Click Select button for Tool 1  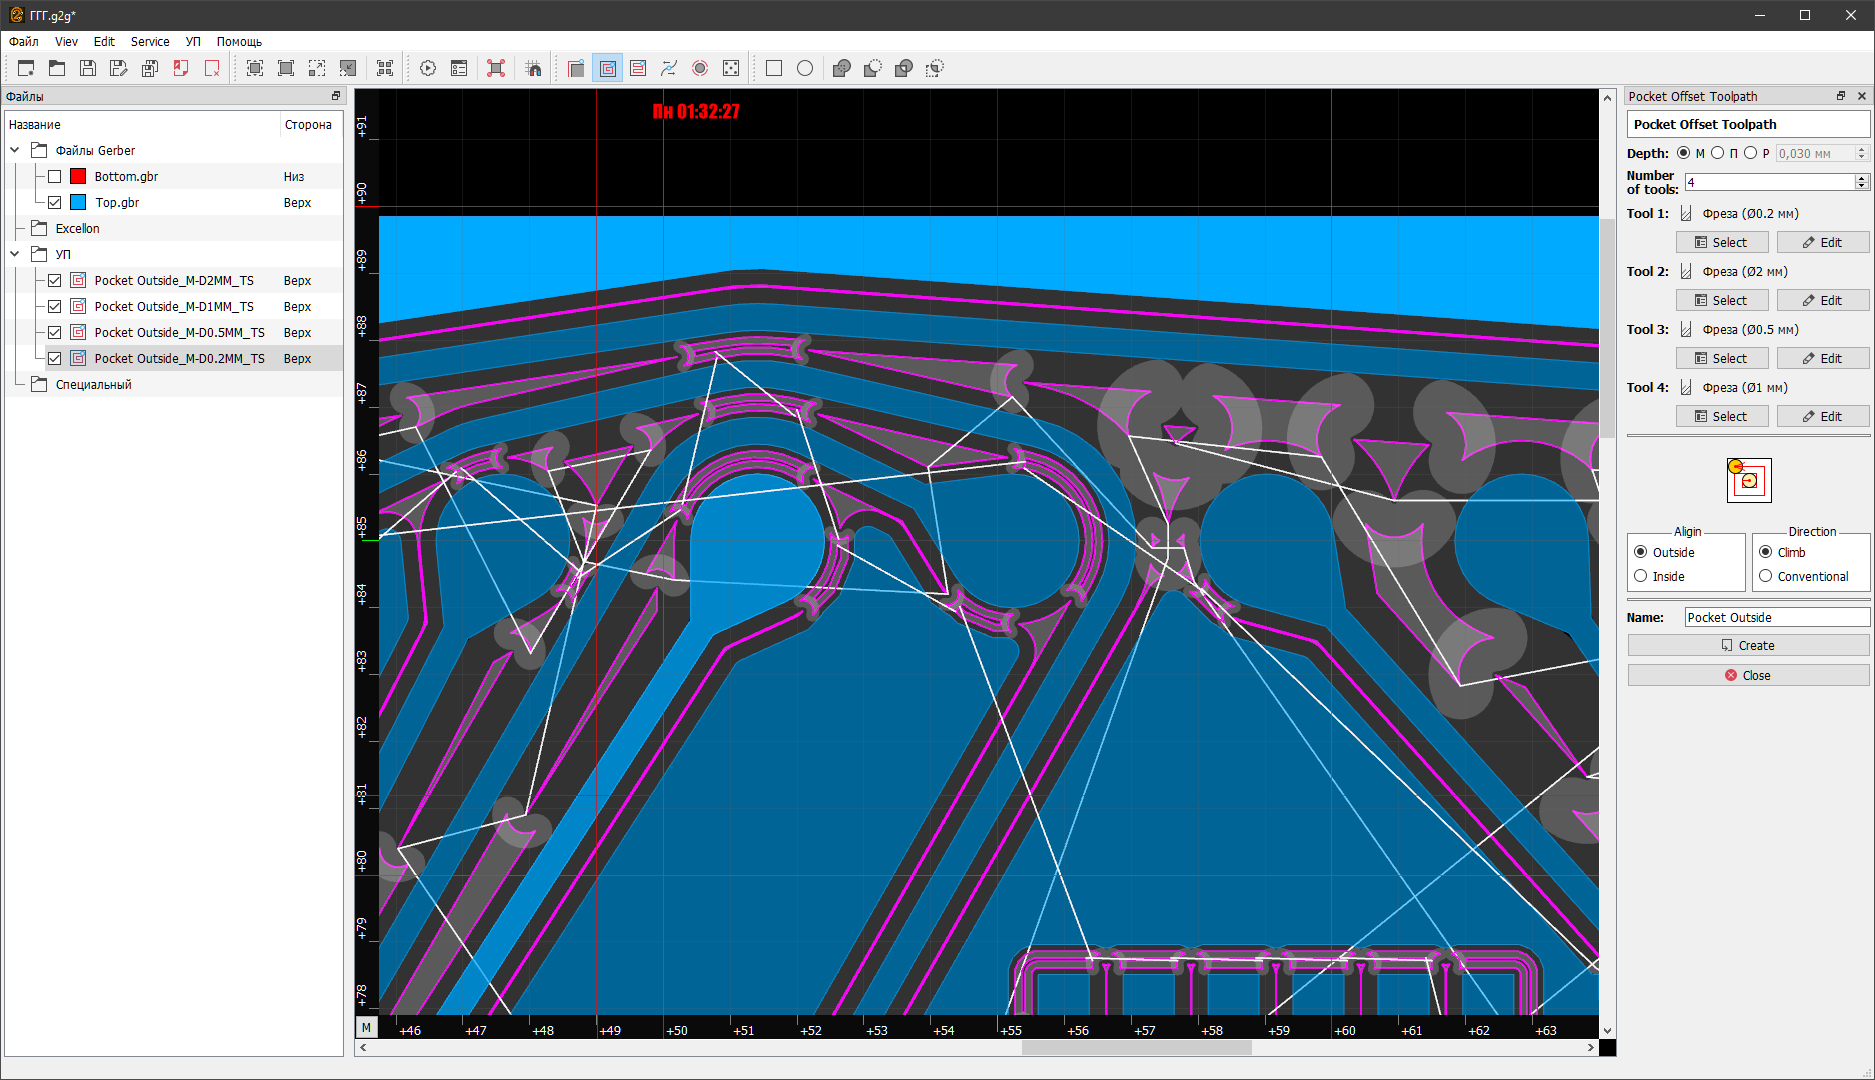1722,242
